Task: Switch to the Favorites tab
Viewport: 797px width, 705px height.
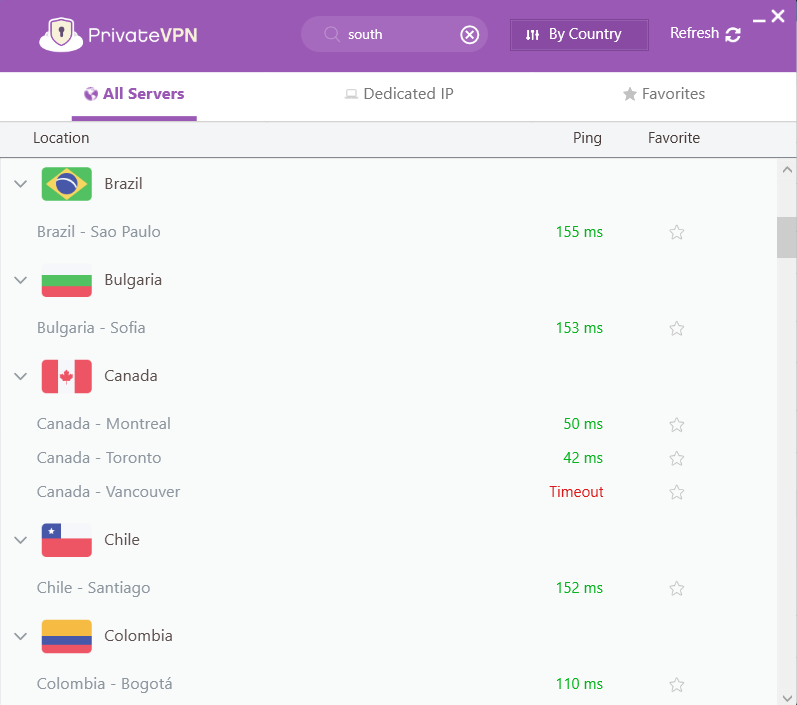Action: tap(664, 94)
